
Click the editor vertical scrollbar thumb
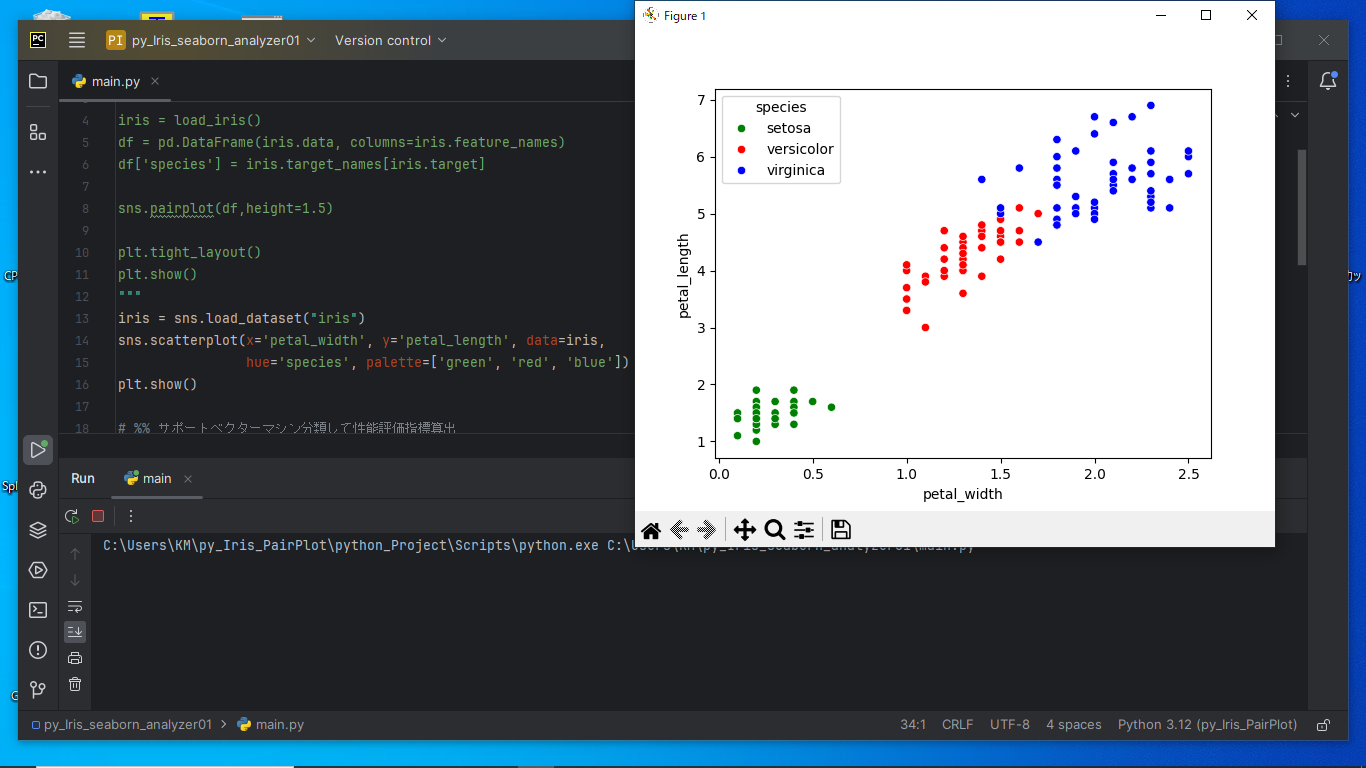(x=1302, y=207)
